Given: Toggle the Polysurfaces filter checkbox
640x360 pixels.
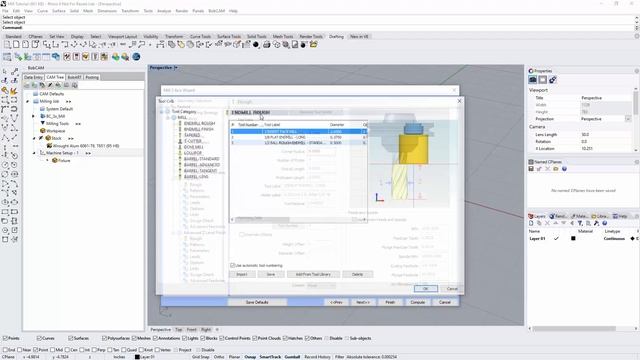Looking at the screenshot, I should pyautogui.click(x=104, y=338).
